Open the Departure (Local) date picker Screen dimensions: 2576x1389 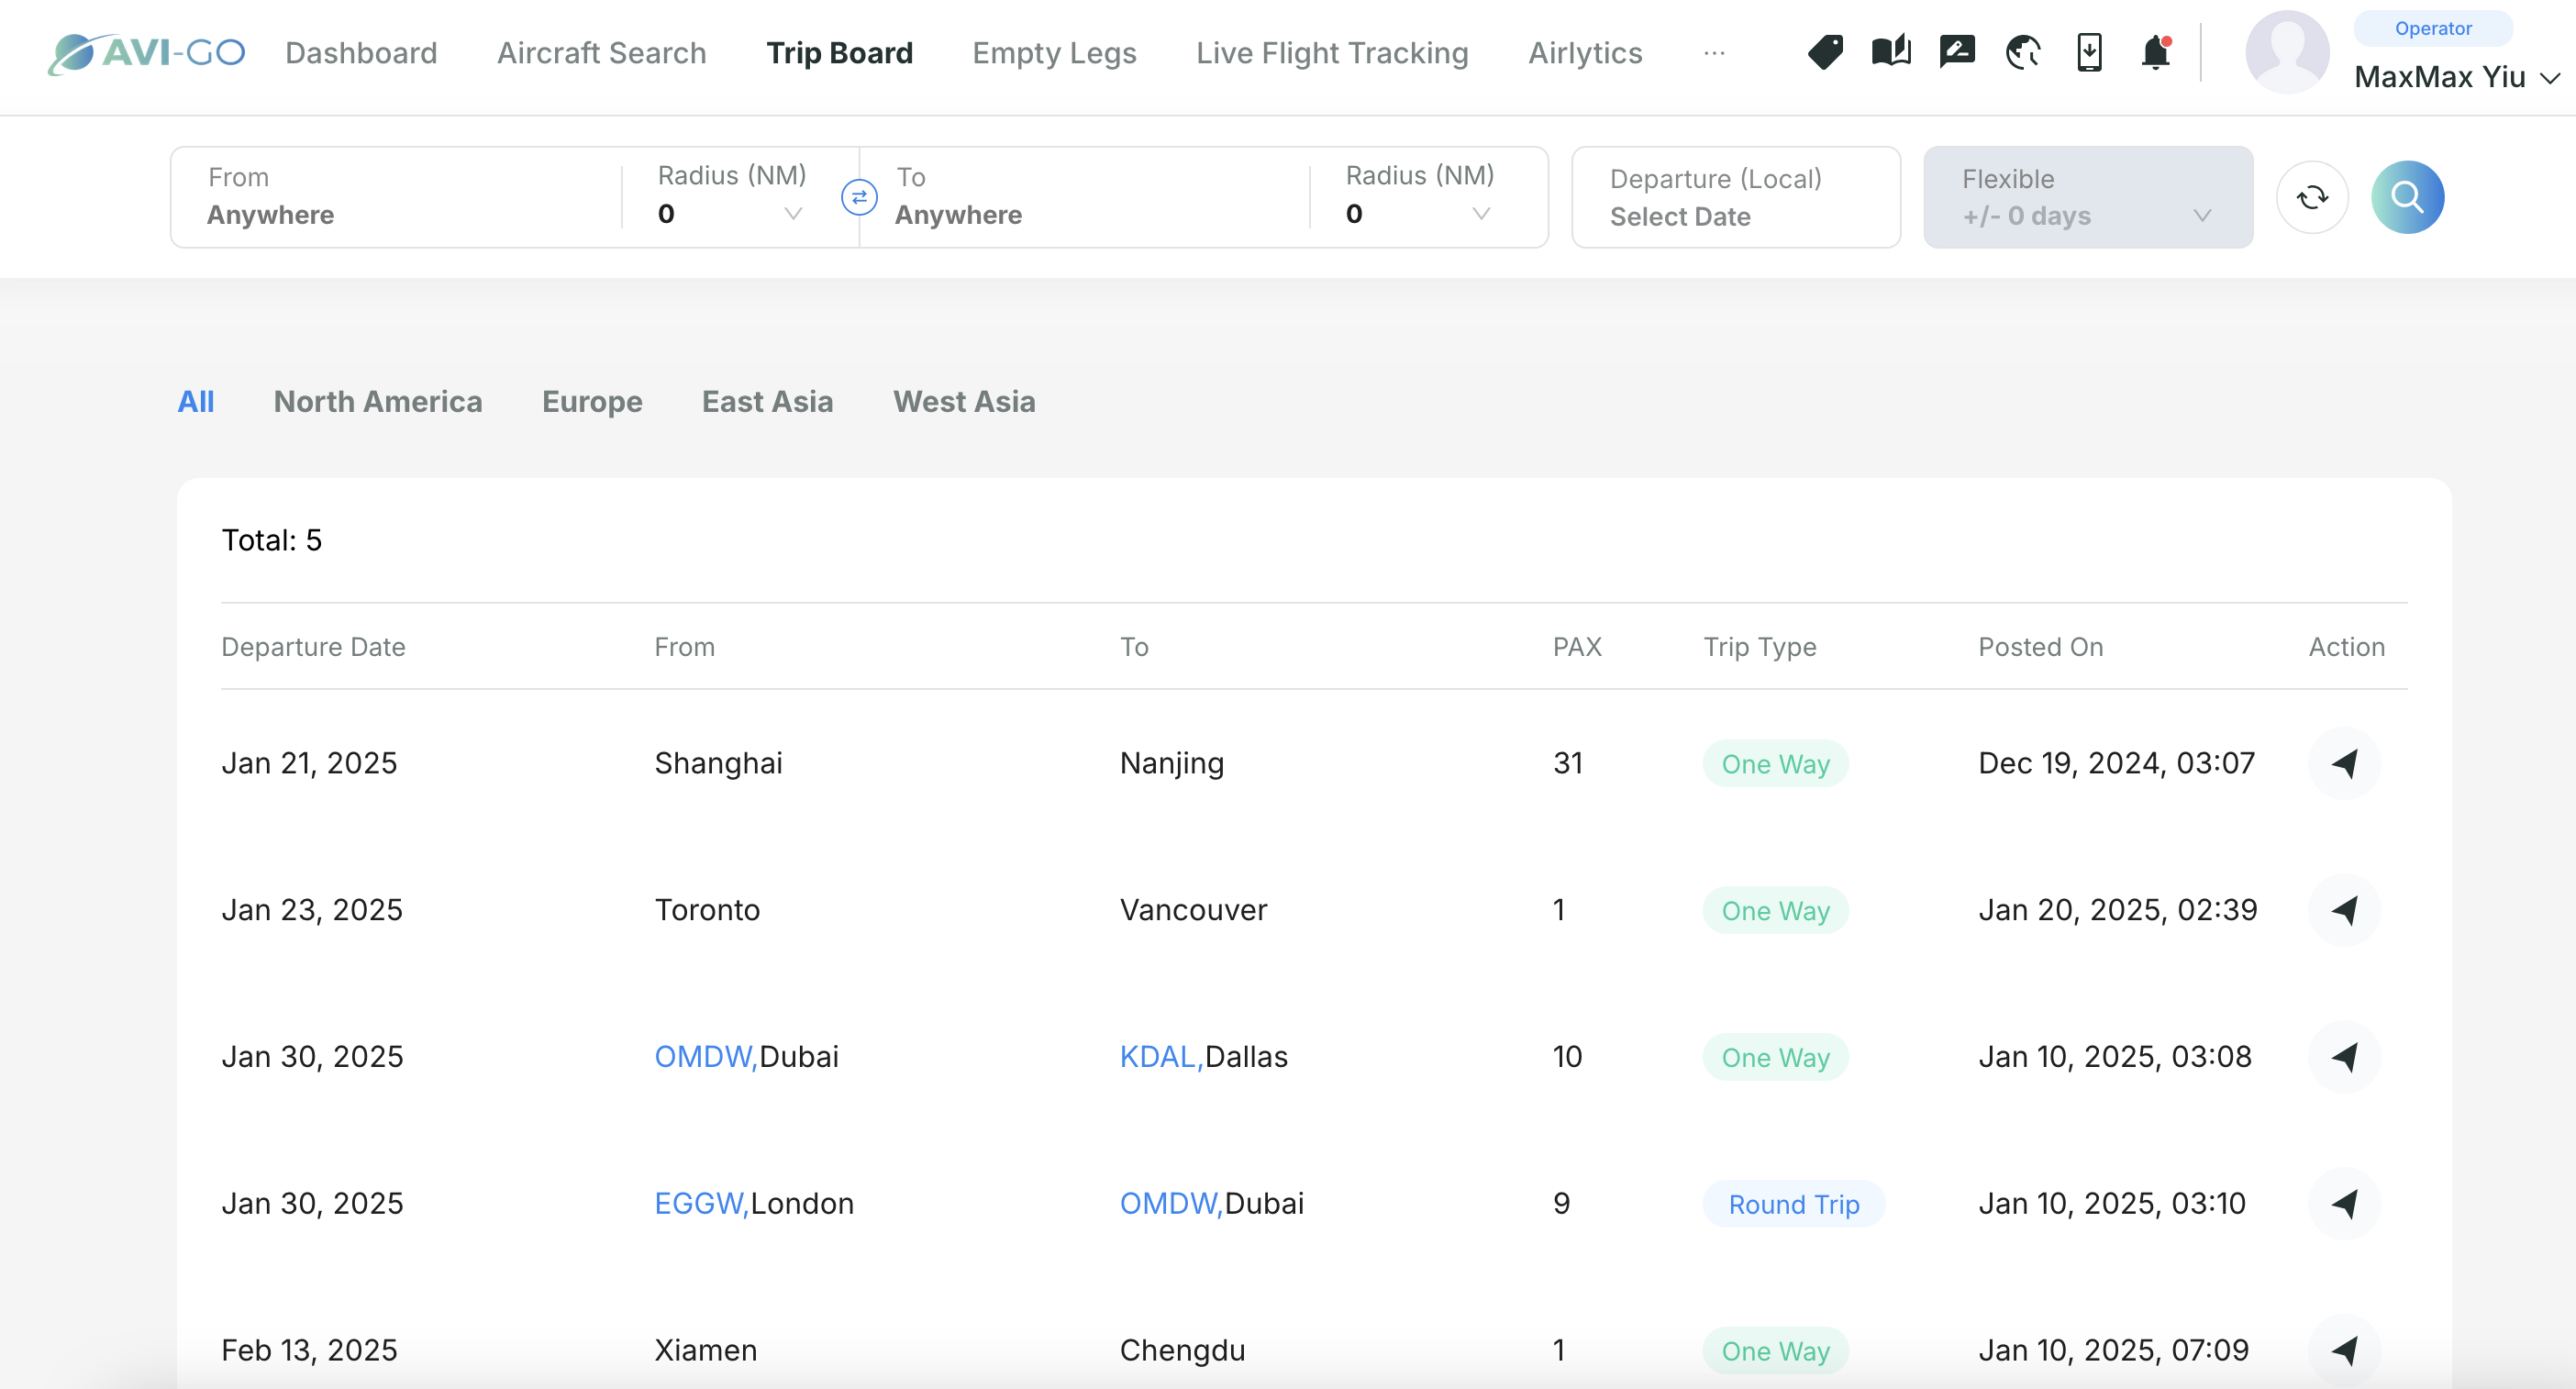[1736, 197]
